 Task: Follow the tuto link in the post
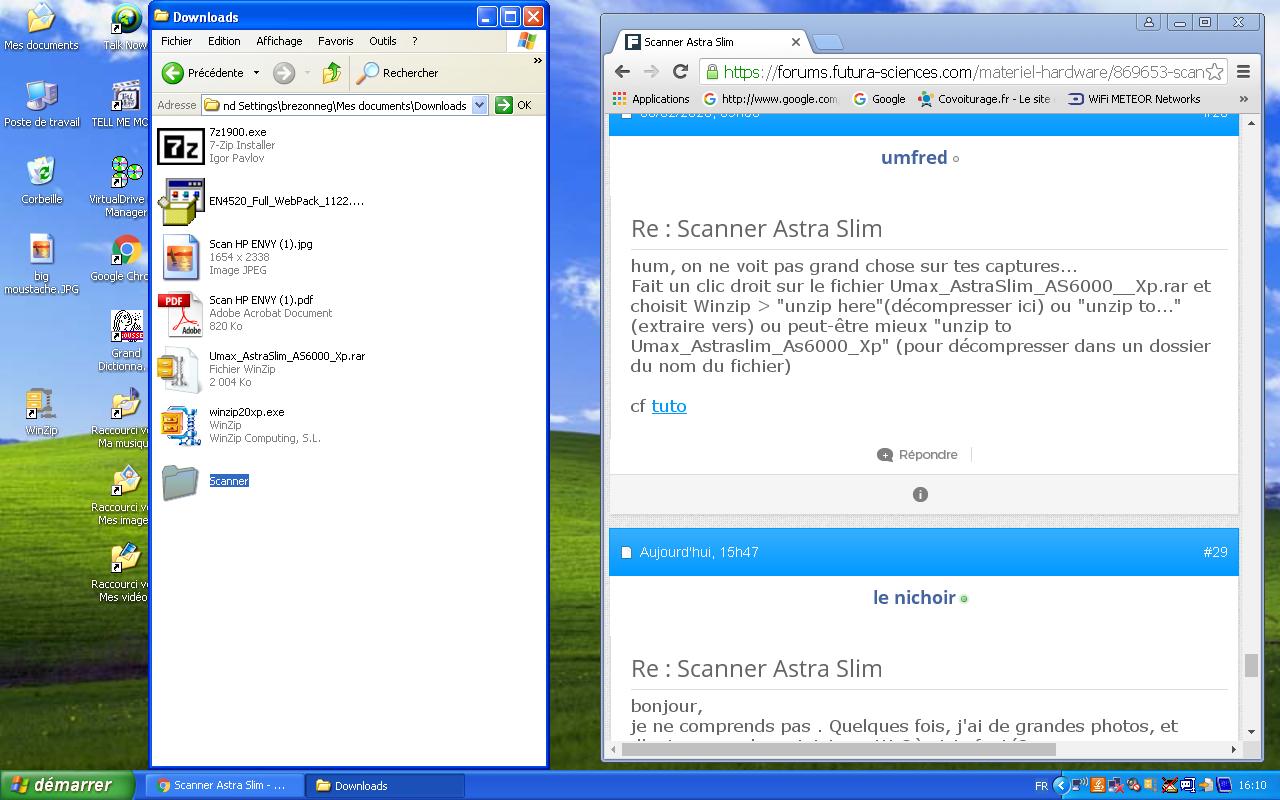[x=669, y=406]
